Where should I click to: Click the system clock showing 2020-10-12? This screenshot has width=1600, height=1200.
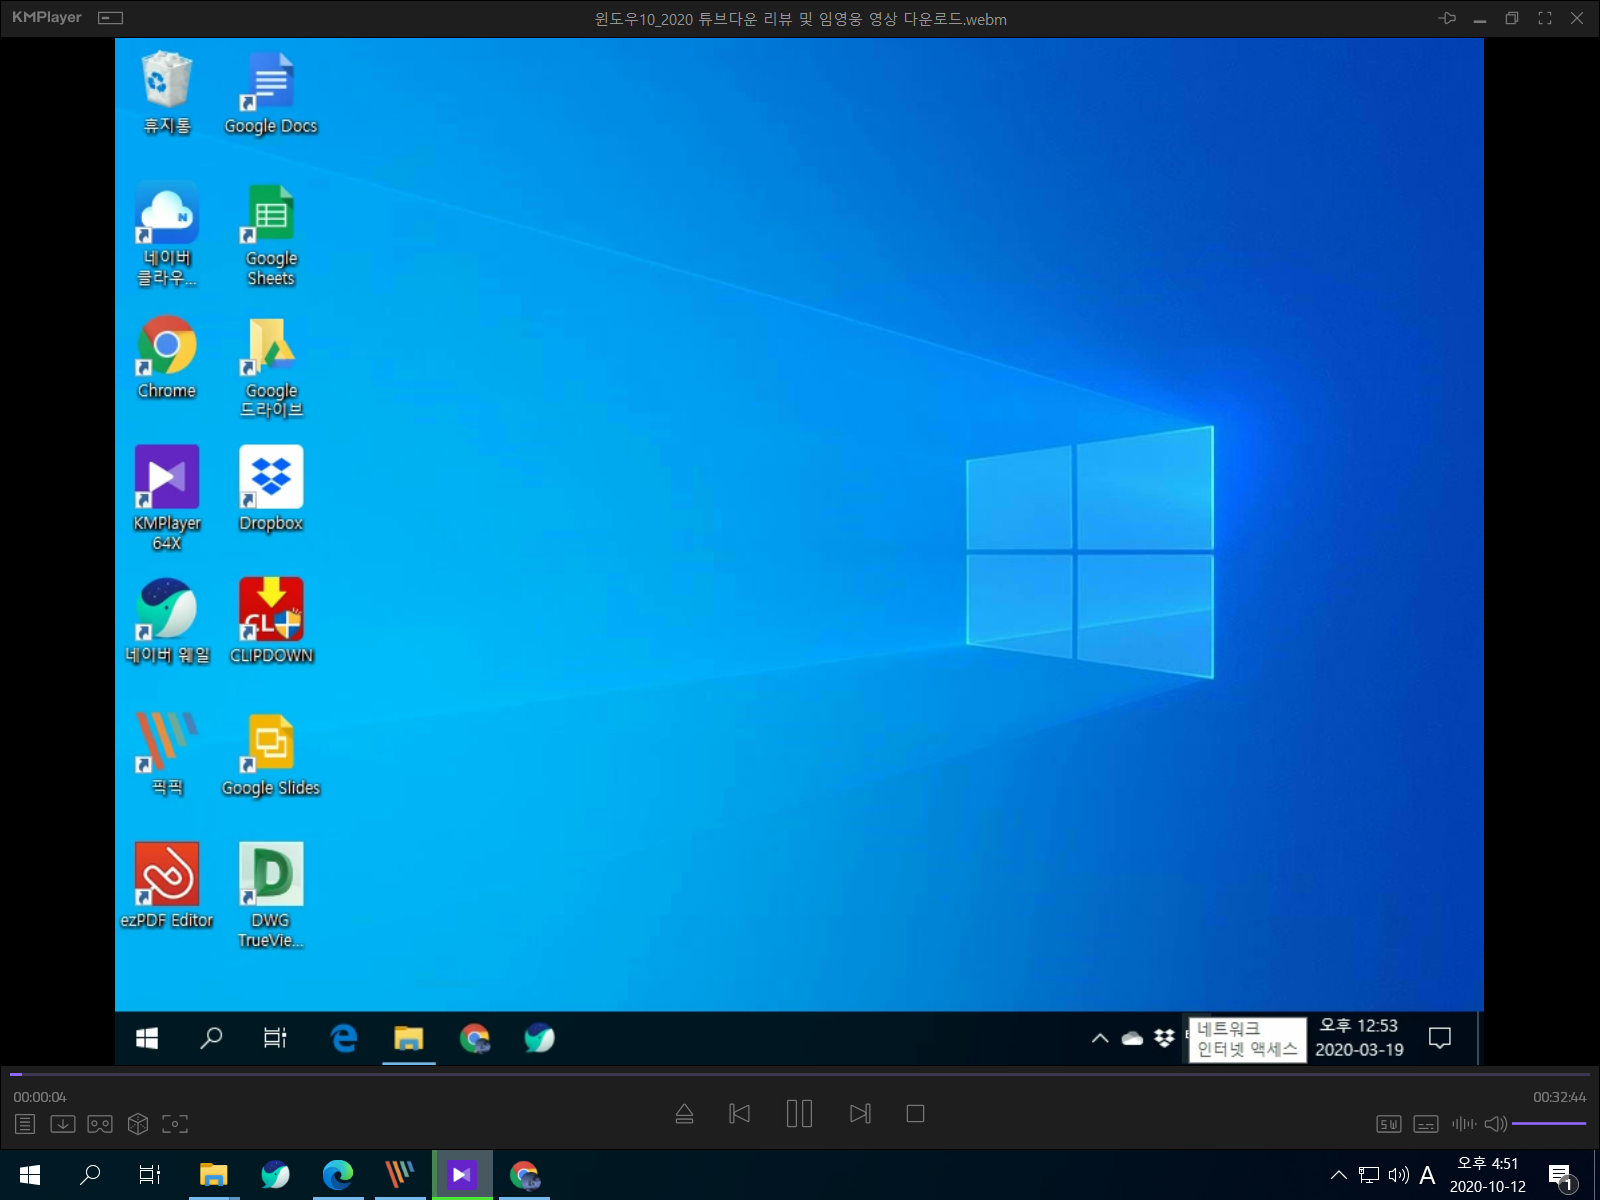[x=1488, y=1175]
